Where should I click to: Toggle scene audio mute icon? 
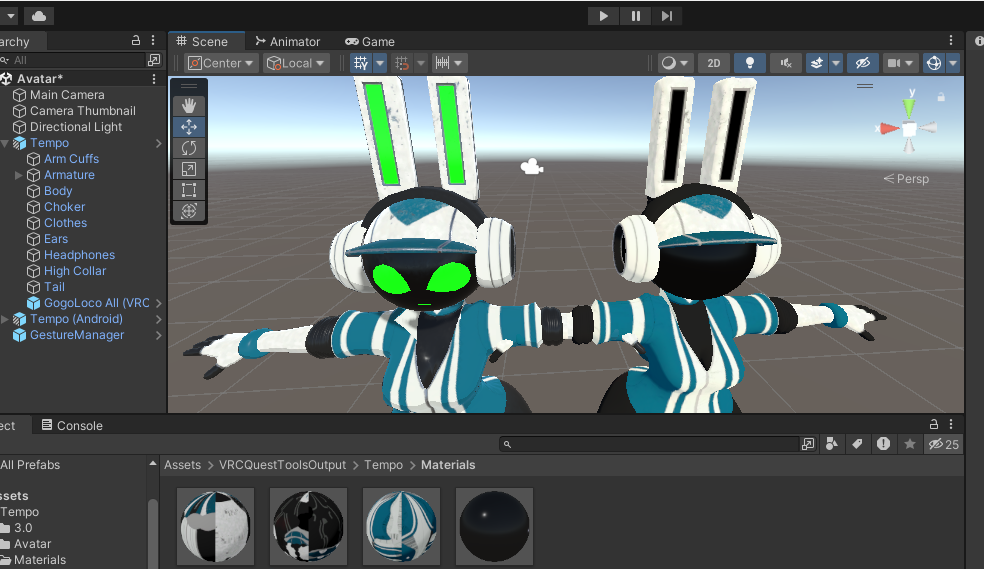[786, 63]
